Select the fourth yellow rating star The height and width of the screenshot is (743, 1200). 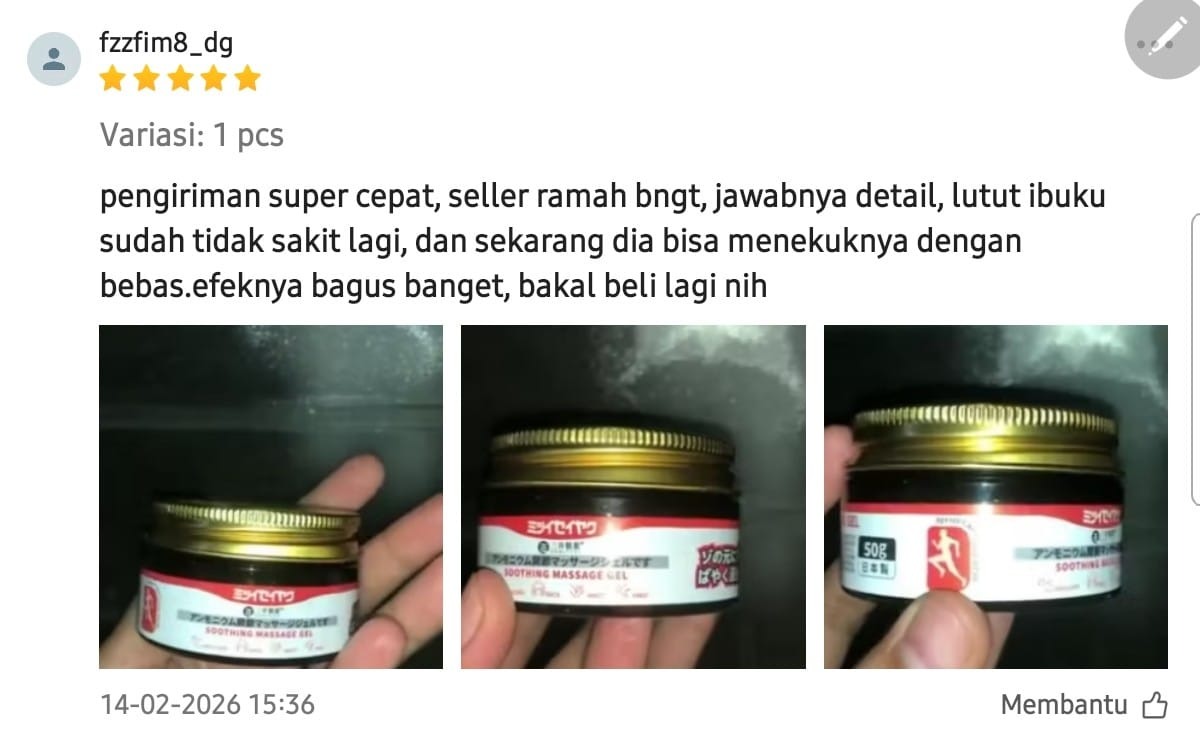(214, 79)
